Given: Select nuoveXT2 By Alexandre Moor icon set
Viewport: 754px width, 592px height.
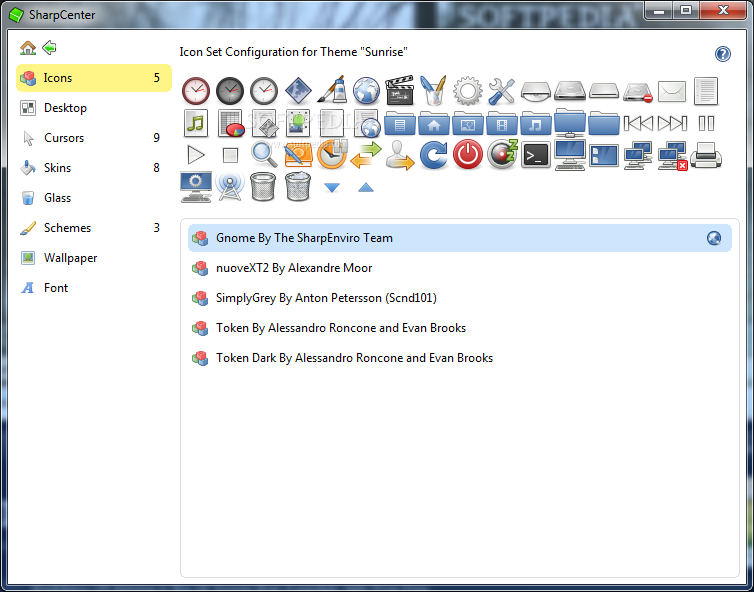Looking at the screenshot, I should (460, 268).
